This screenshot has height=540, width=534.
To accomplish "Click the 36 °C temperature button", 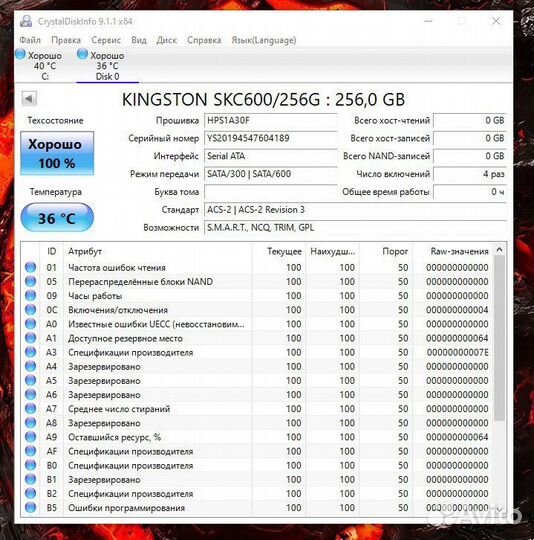I will [57, 218].
